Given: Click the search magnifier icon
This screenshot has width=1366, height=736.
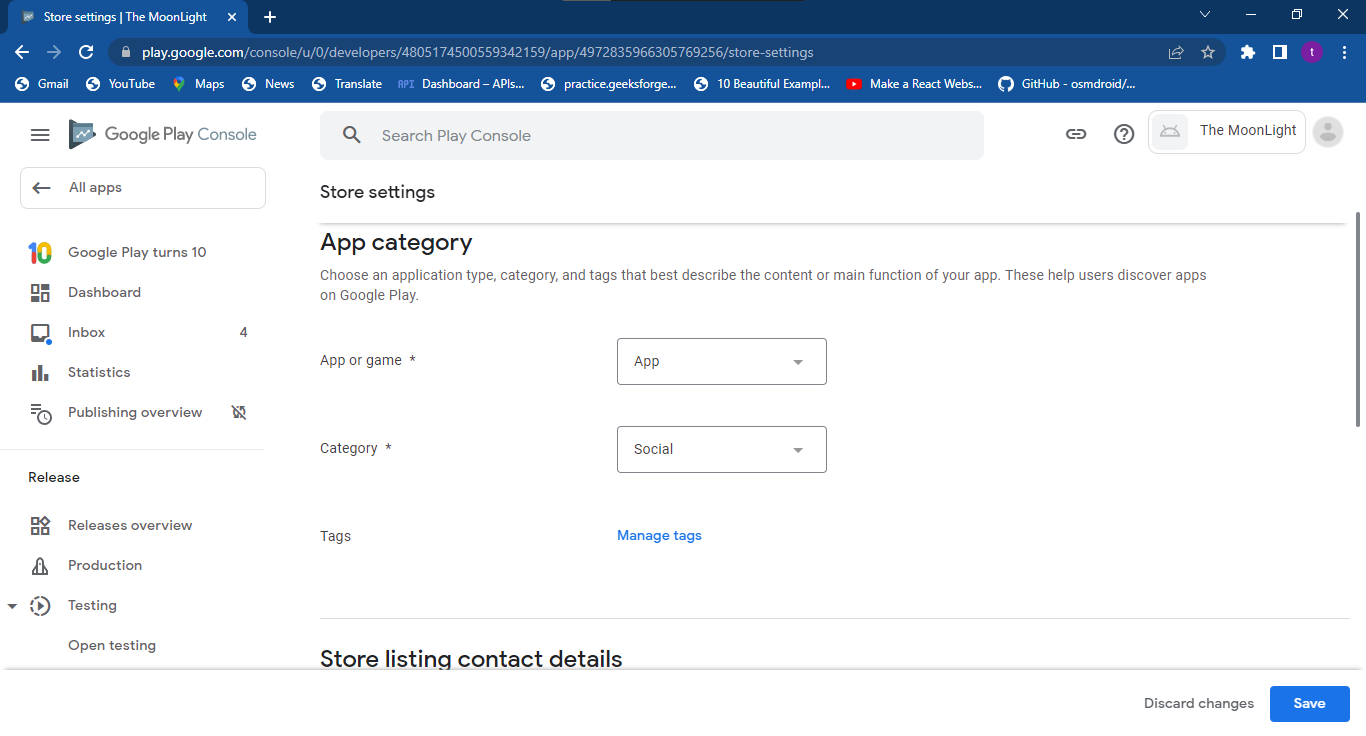Looking at the screenshot, I should pos(351,135).
